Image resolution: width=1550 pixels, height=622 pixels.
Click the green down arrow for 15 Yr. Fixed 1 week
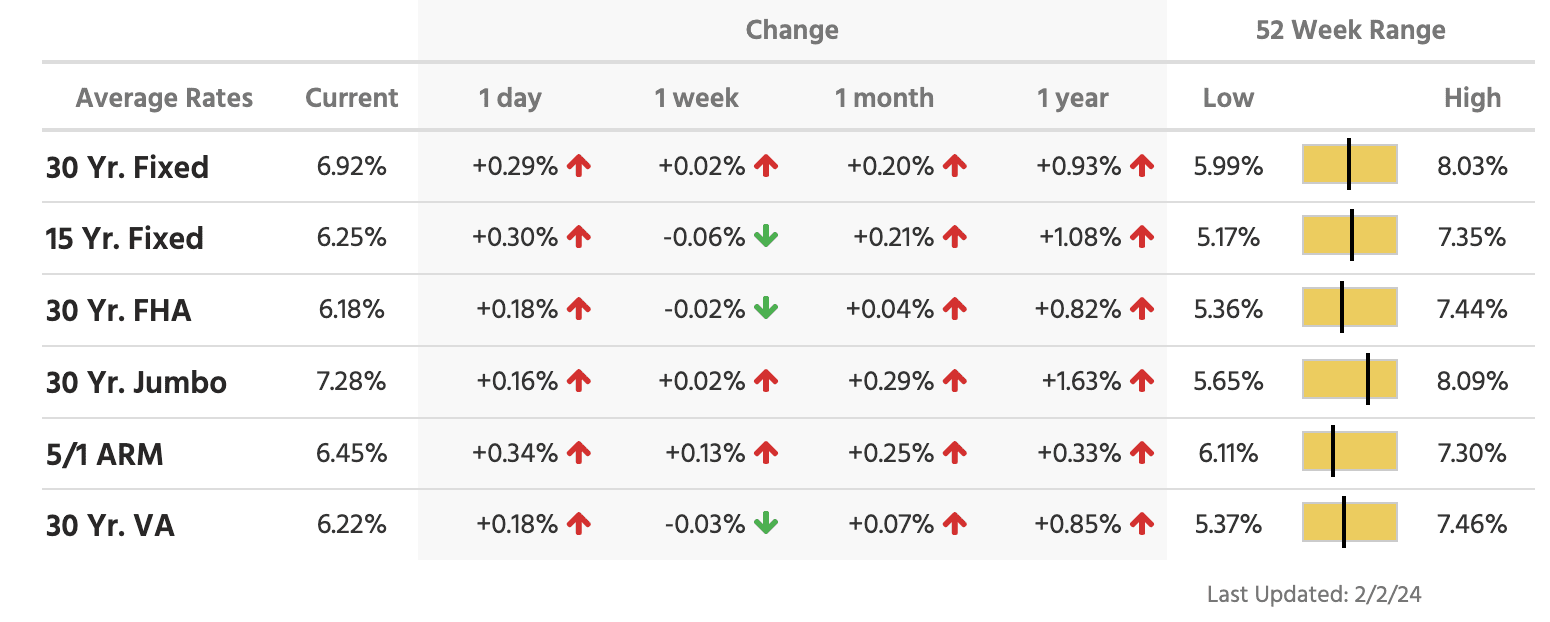(766, 237)
